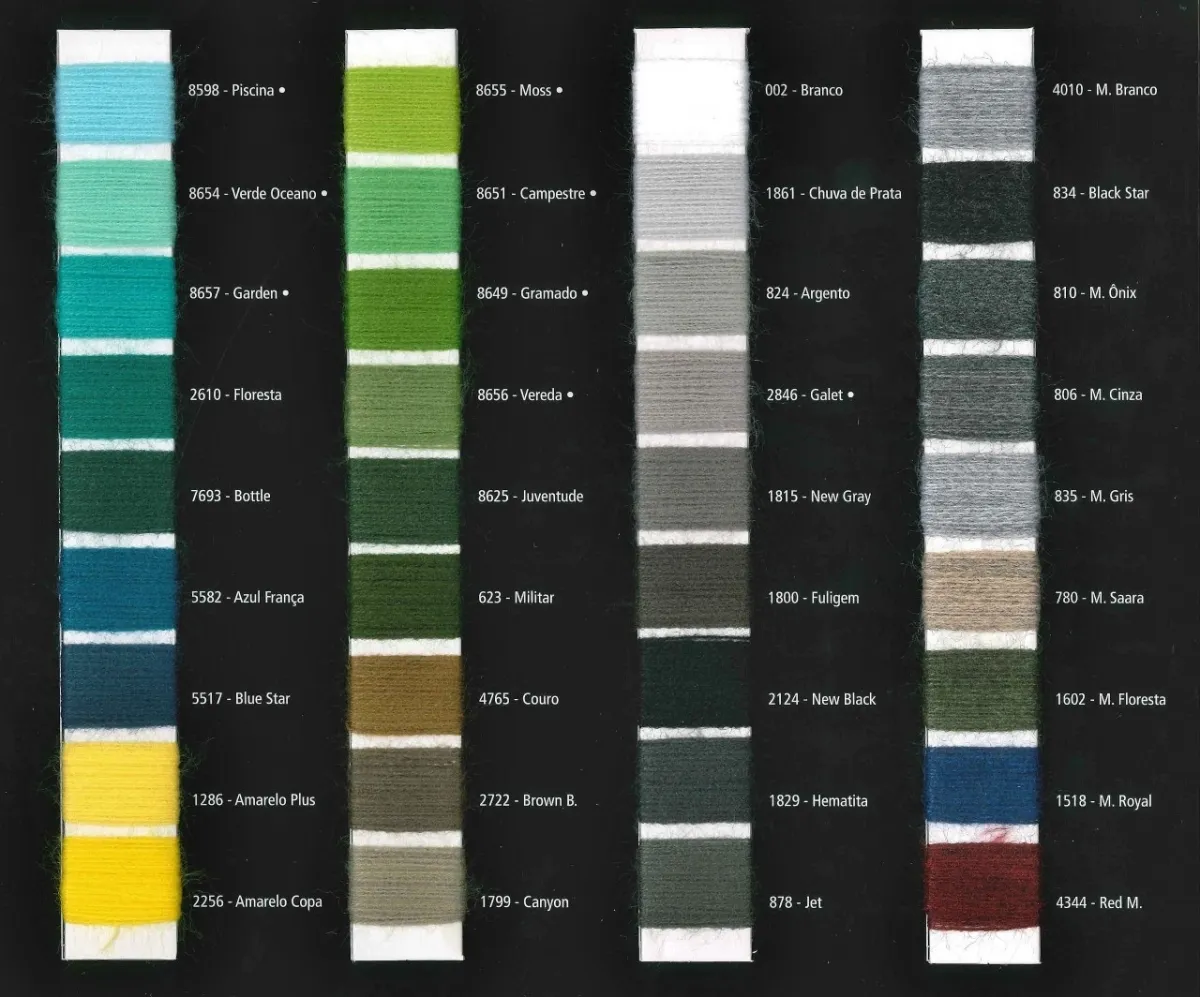Pick the 780 M. Saara beige swatch

[x=979, y=590]
